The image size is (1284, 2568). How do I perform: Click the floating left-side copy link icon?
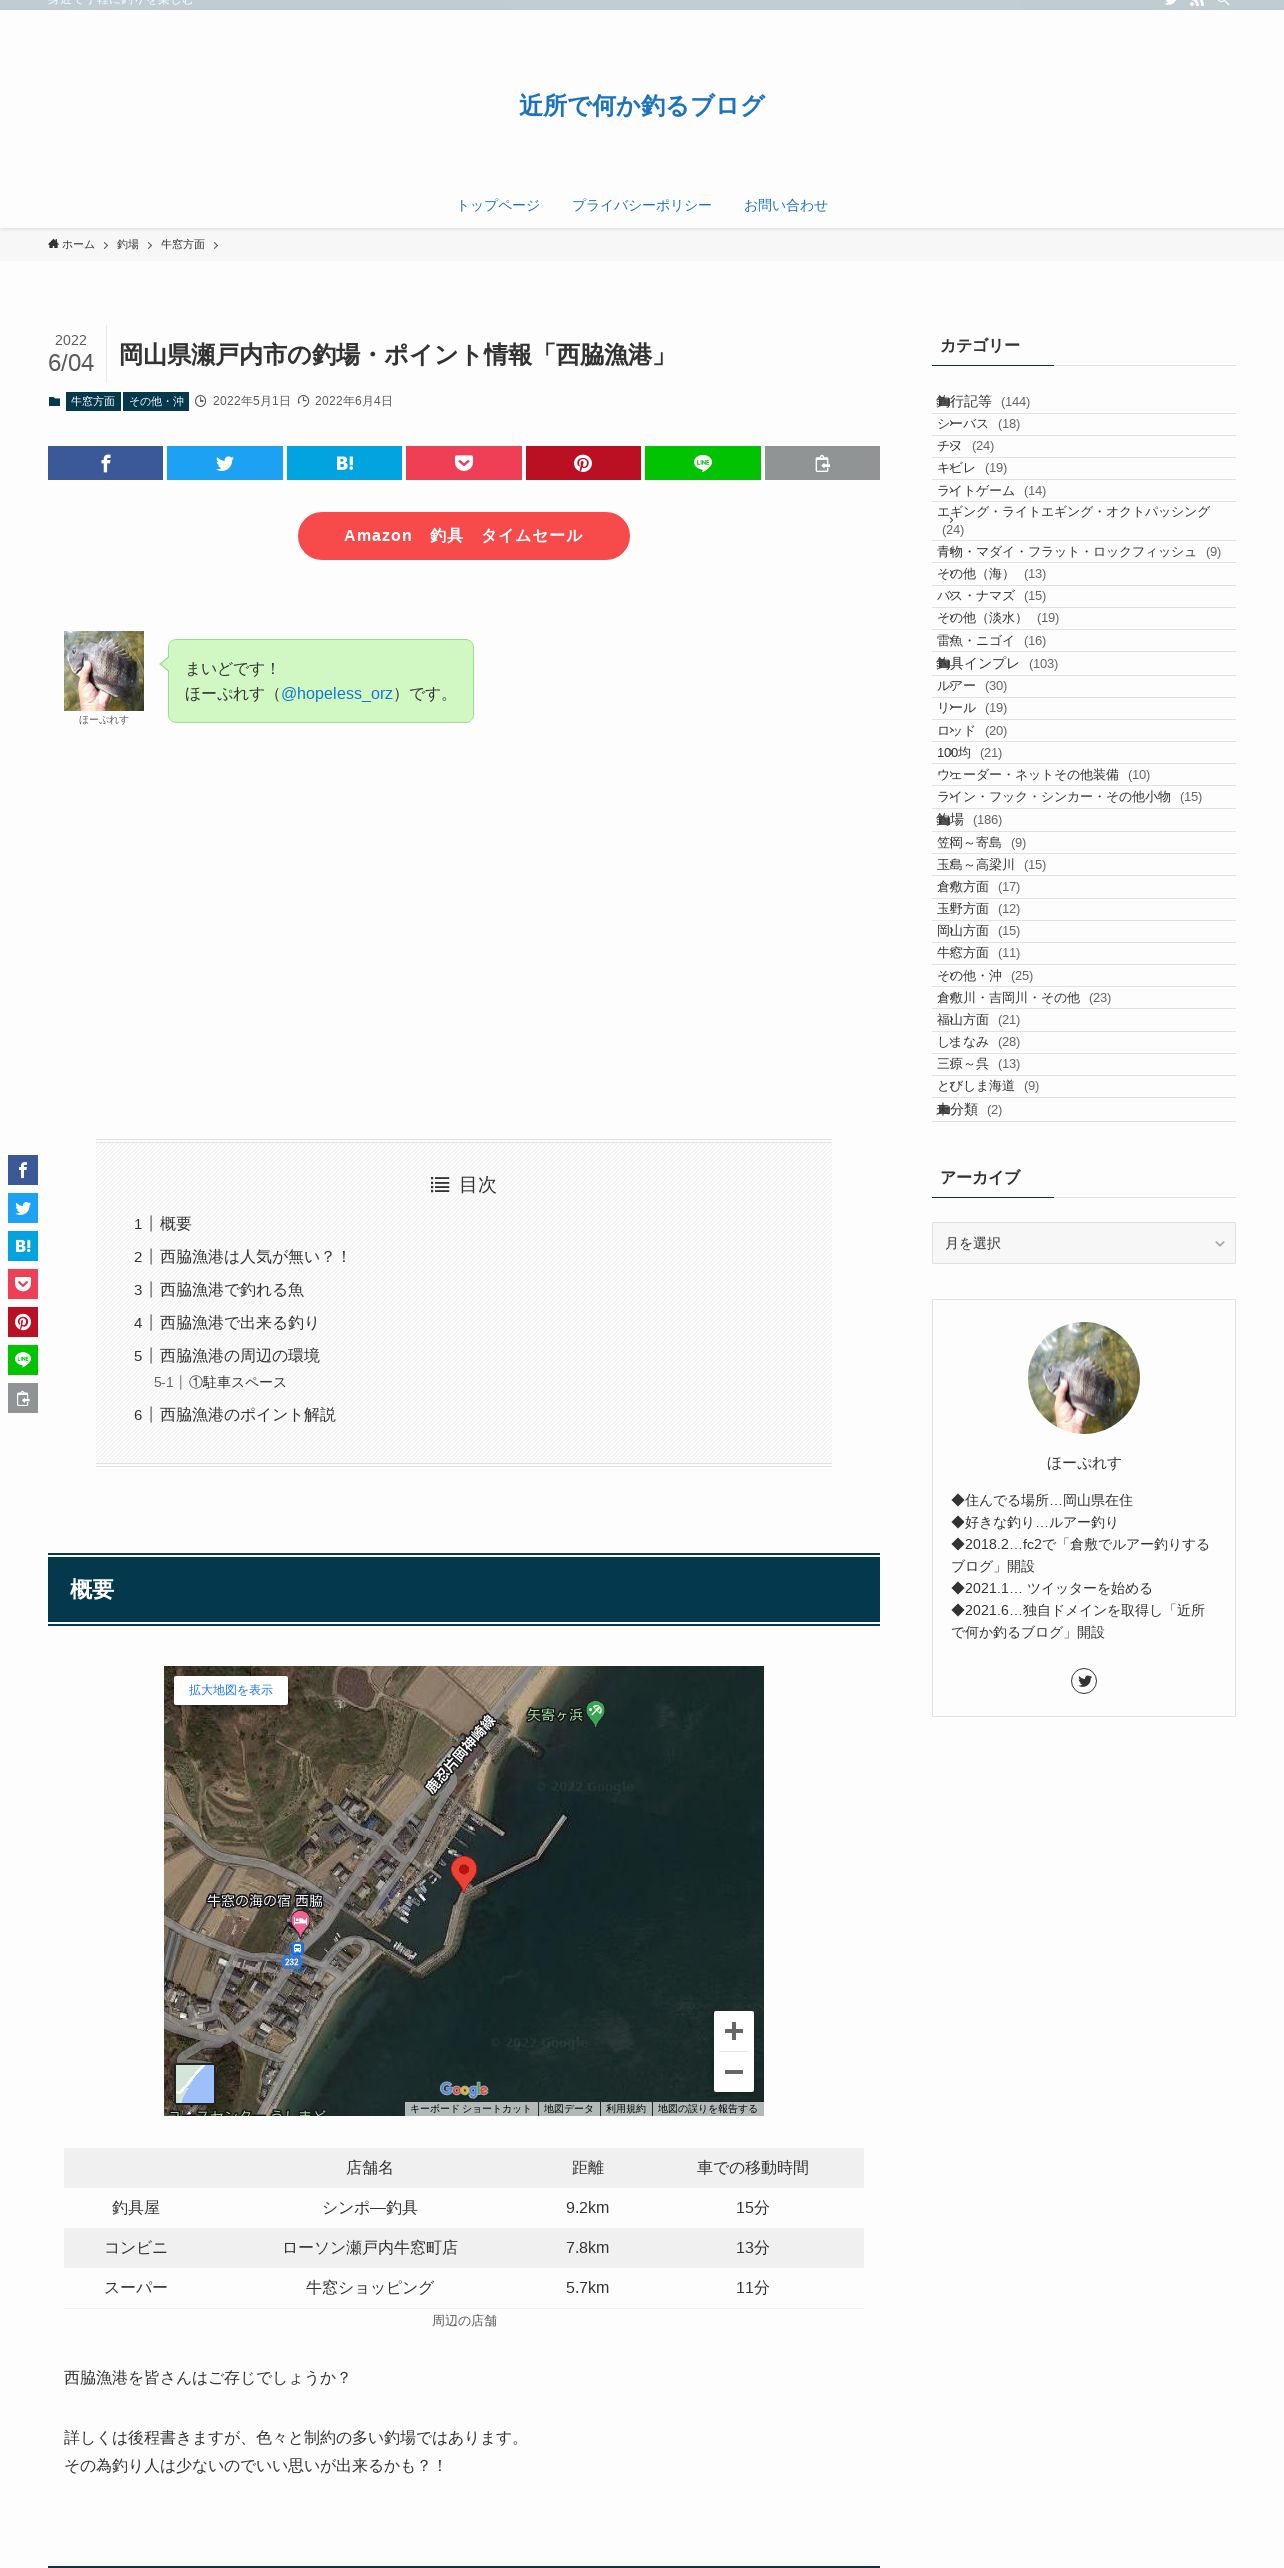click(x=23, y=1398)
